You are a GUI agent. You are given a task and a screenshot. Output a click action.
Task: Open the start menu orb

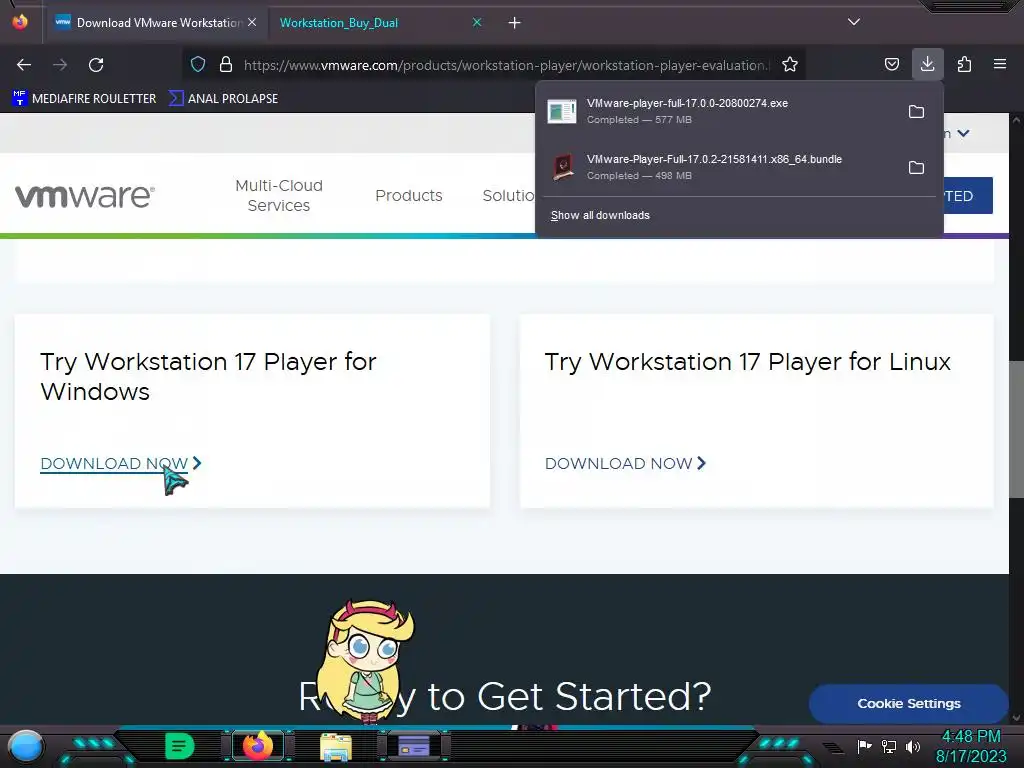(26, 746)
